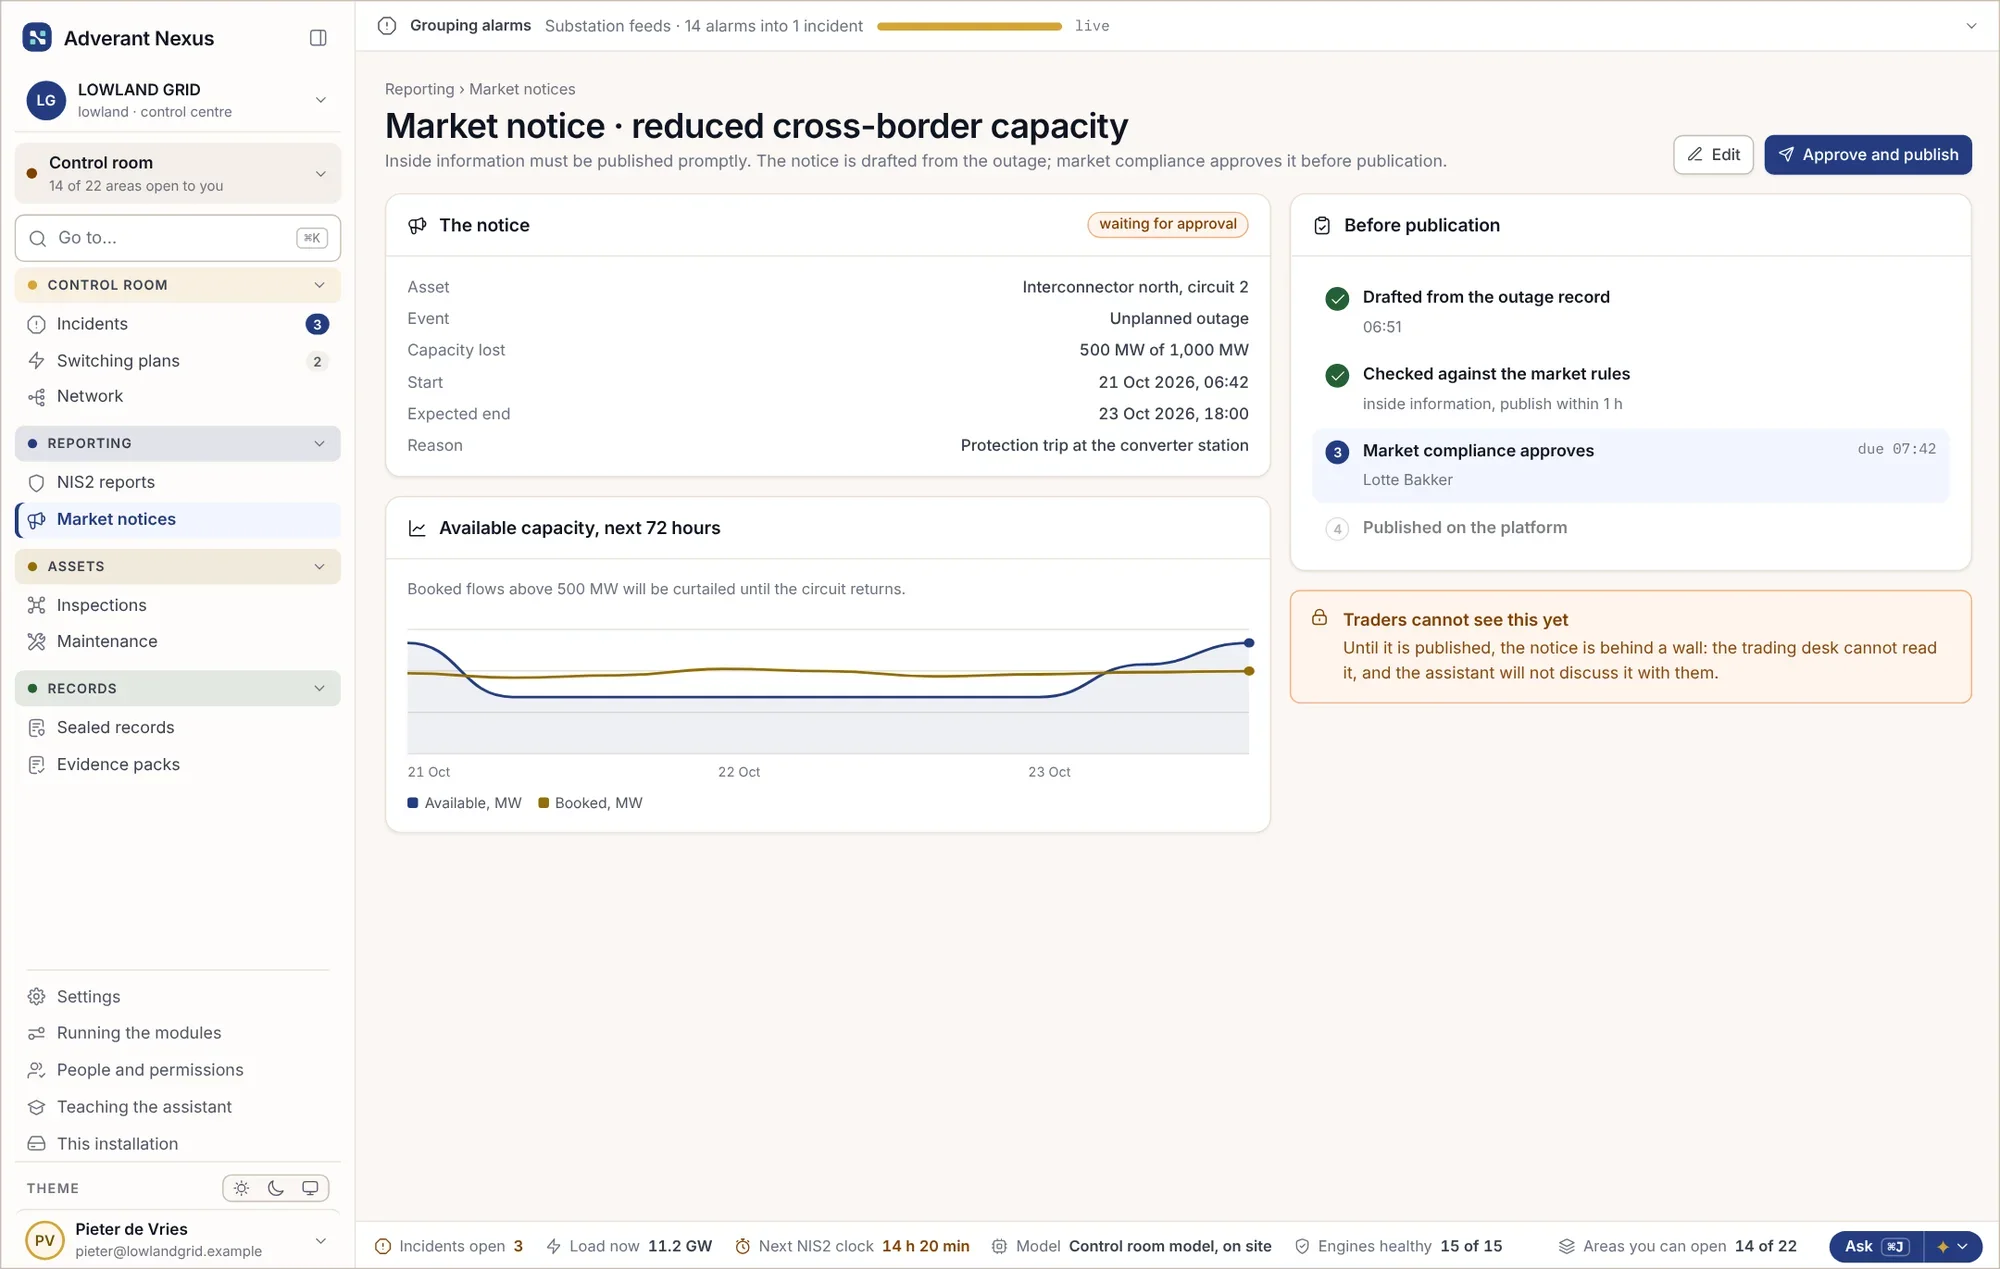Click the This installation drive icon
This screenshot has width=2000, height=1269.
37,1144
